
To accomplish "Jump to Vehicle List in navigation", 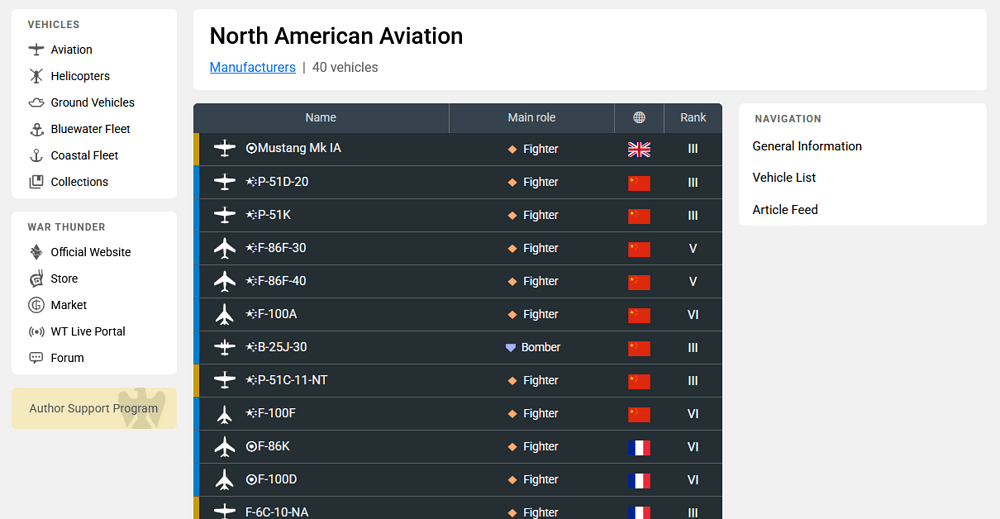I will [x=784, y=177].
